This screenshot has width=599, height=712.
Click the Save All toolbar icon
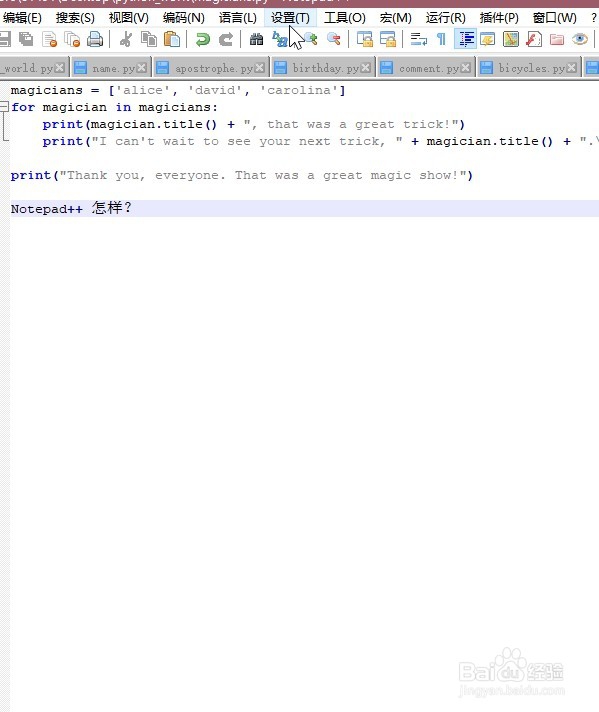26,39
